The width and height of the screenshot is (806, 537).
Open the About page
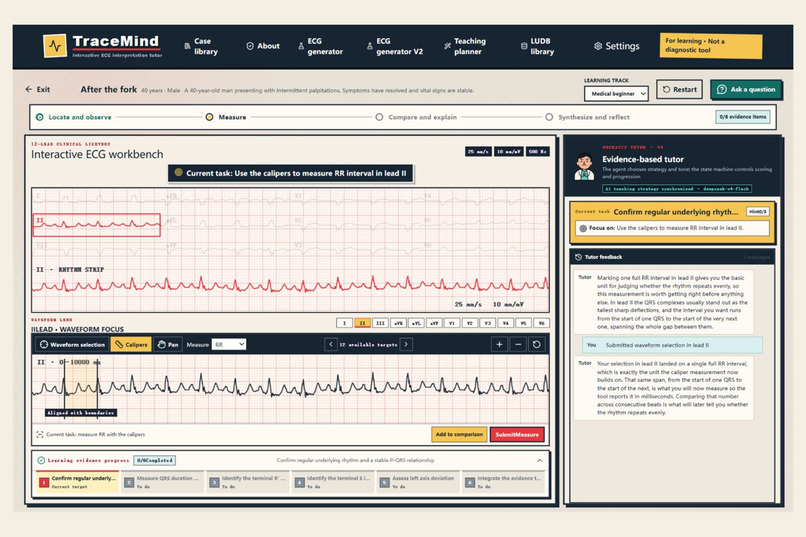coord(263,46)
